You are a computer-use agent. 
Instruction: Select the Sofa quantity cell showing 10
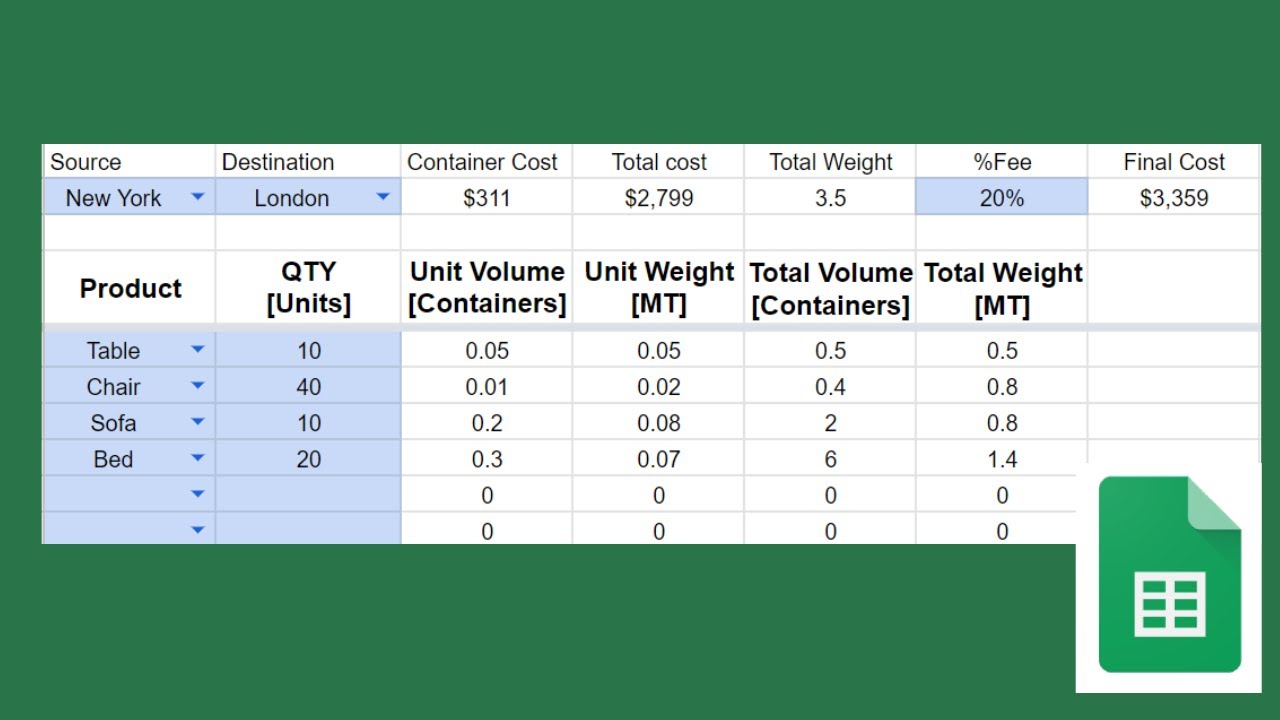(x=308, y=423)
